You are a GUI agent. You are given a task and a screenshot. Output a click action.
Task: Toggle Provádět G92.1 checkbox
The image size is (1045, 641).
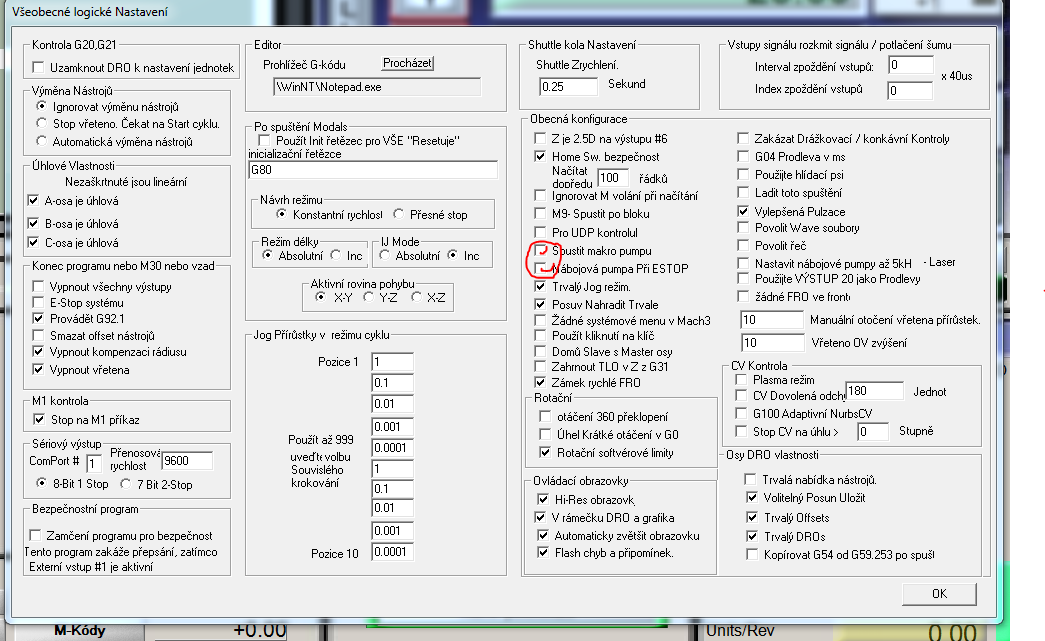tap(40, 319)
